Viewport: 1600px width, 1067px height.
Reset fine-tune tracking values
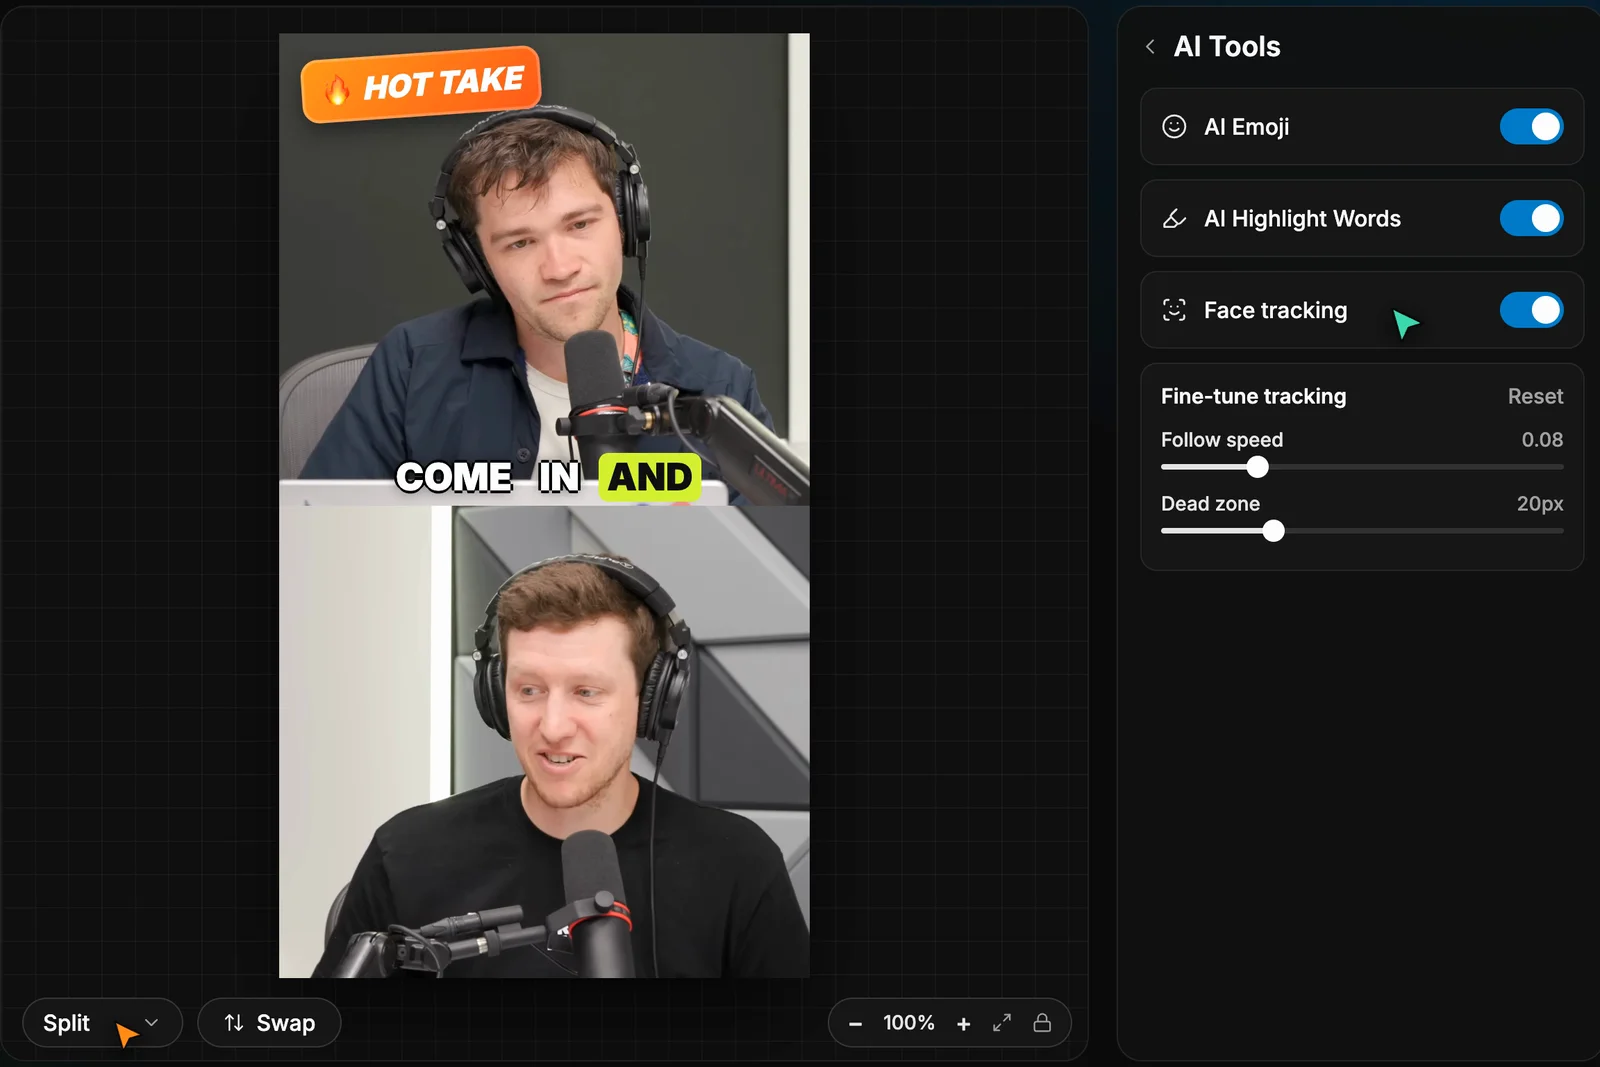click(1535, 396)
